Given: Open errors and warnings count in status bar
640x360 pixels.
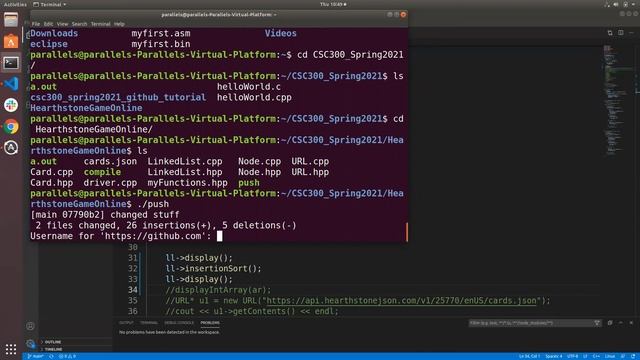Looking at the screenshot, I should (x=67, y=356).
